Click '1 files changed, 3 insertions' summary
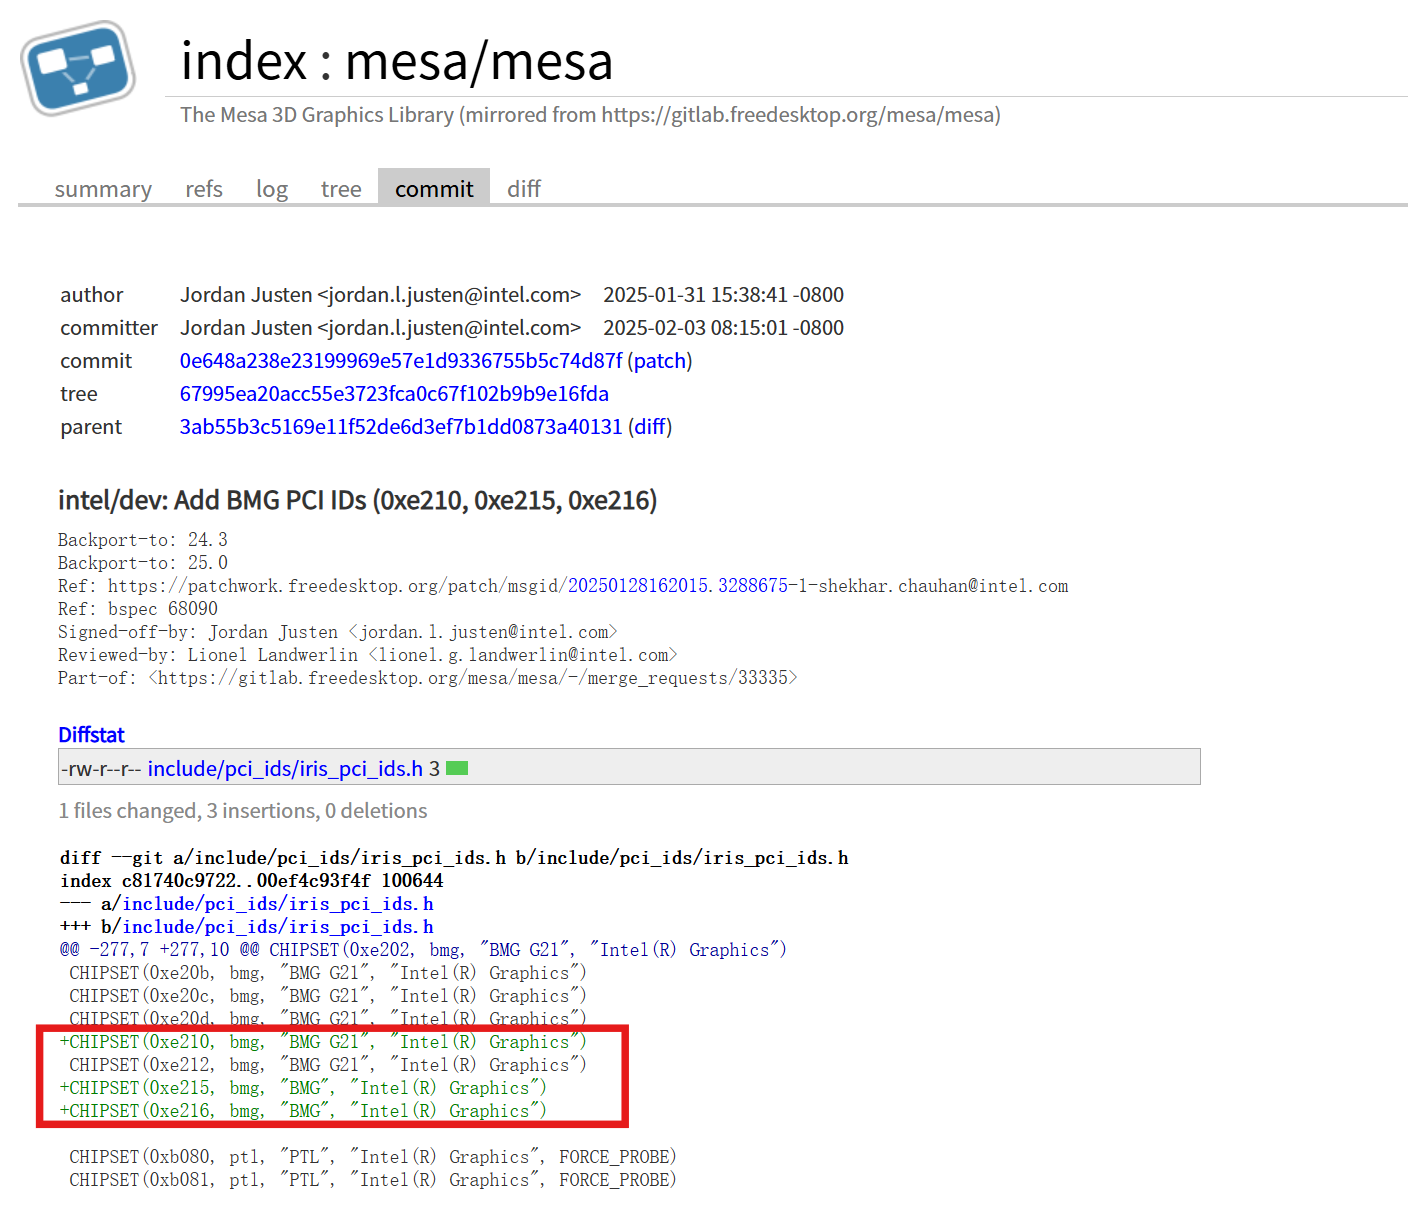 point(243,811)
